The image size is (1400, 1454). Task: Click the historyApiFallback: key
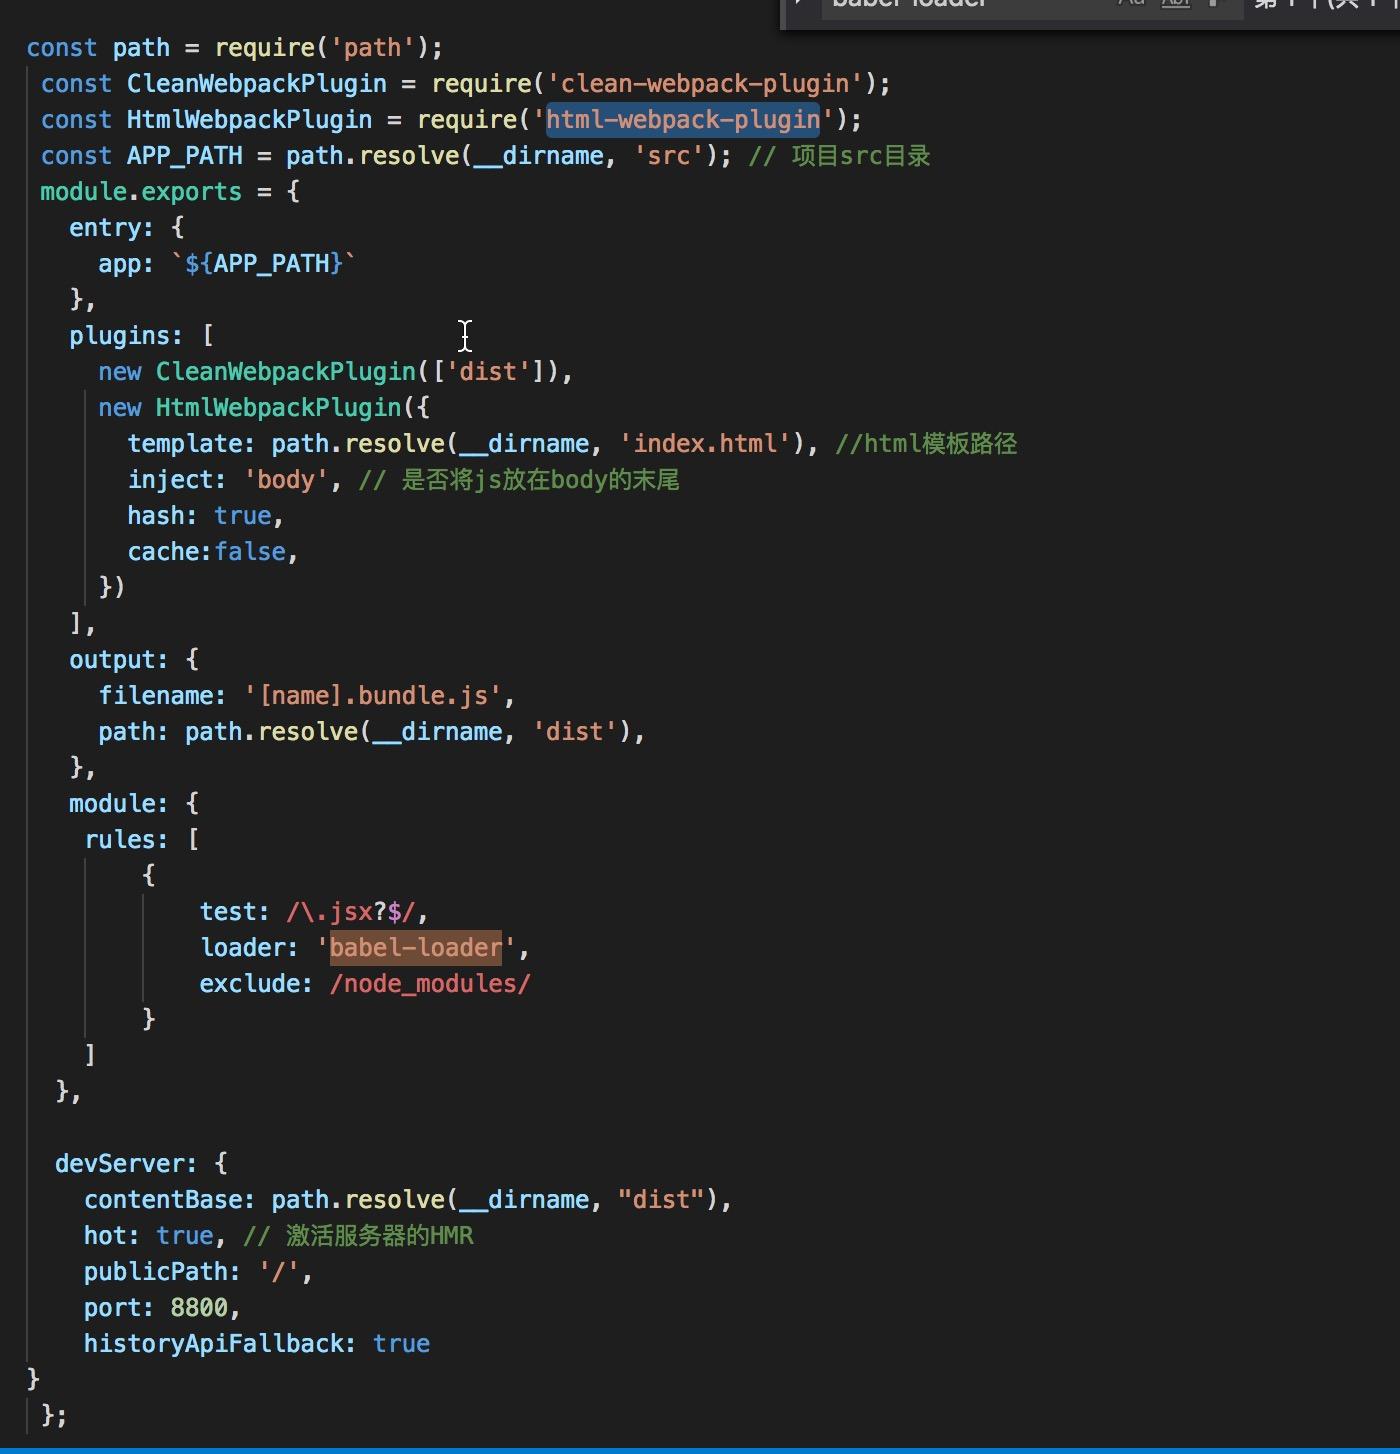(x=220, y=1344)
